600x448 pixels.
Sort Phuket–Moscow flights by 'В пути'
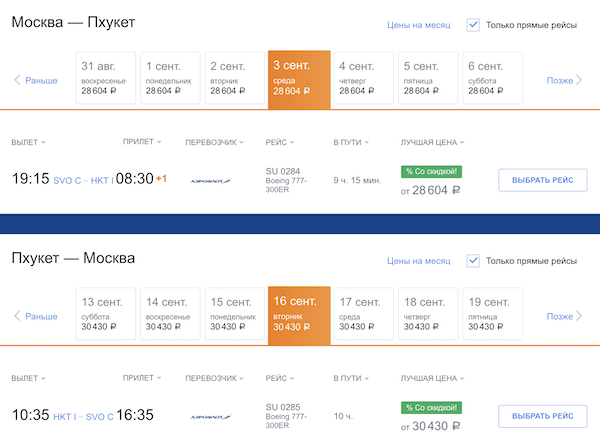[x=350, y=378]
